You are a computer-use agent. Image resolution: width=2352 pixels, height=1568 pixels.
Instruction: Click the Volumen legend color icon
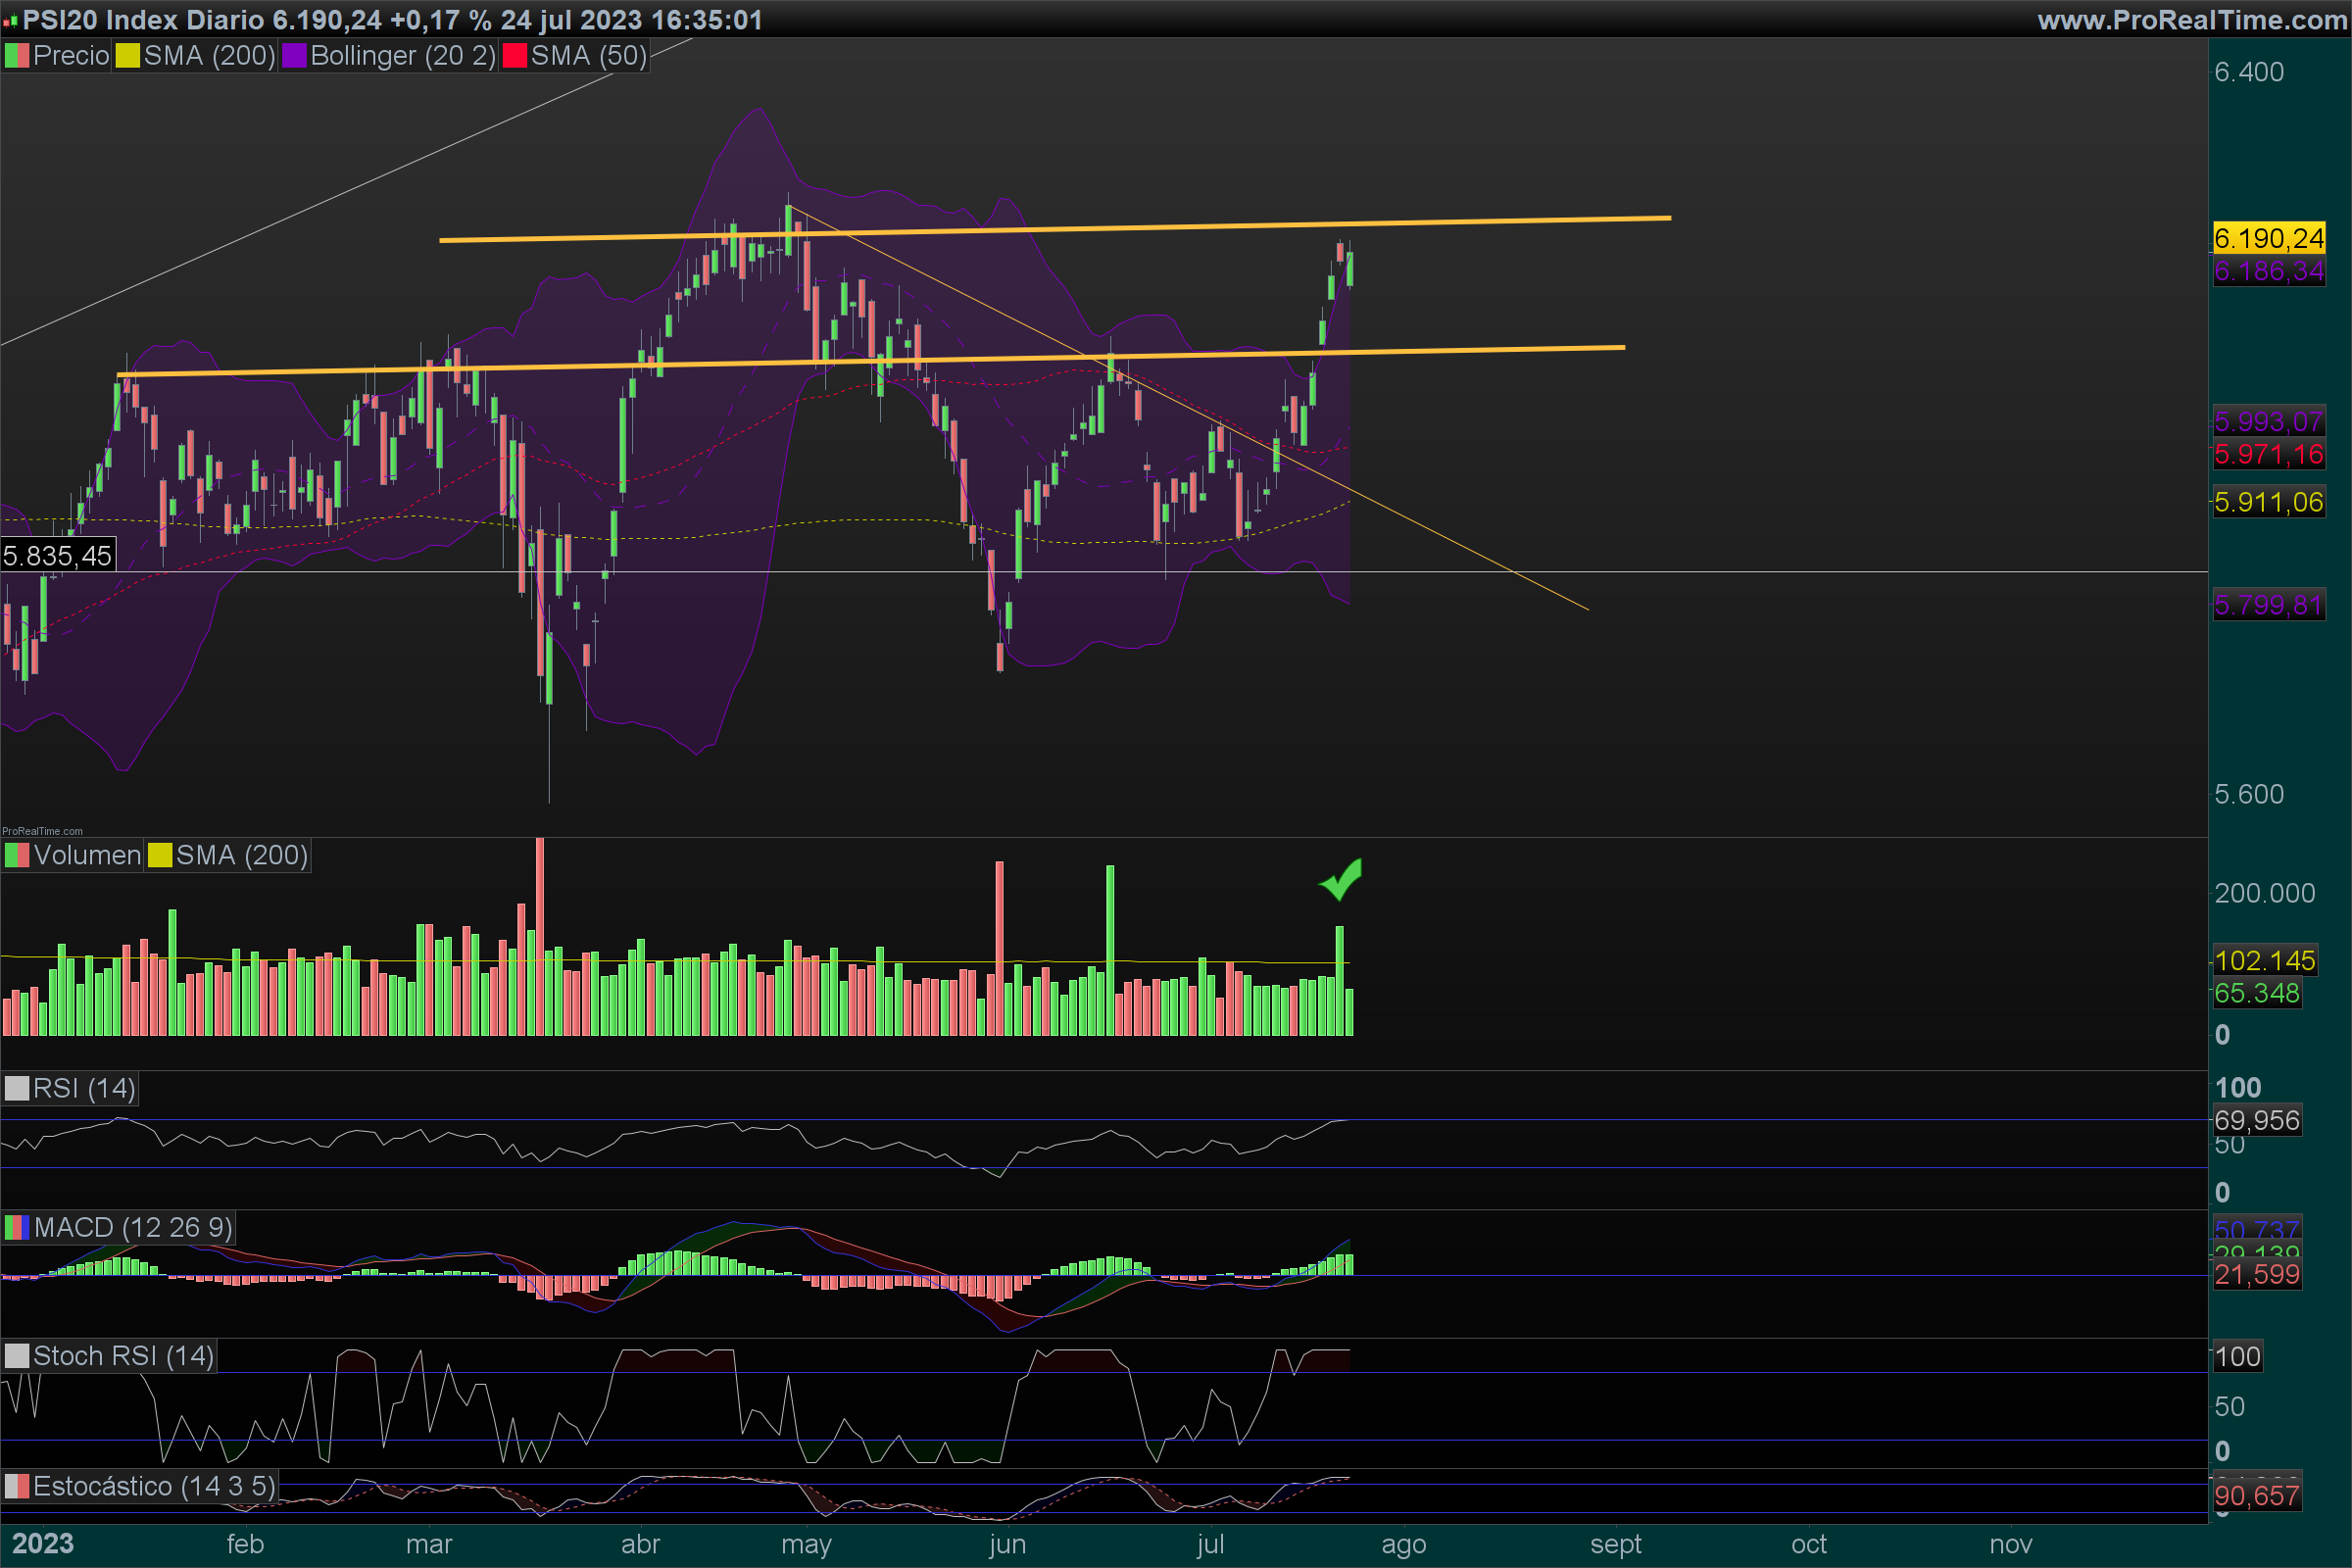click(17, 855)
